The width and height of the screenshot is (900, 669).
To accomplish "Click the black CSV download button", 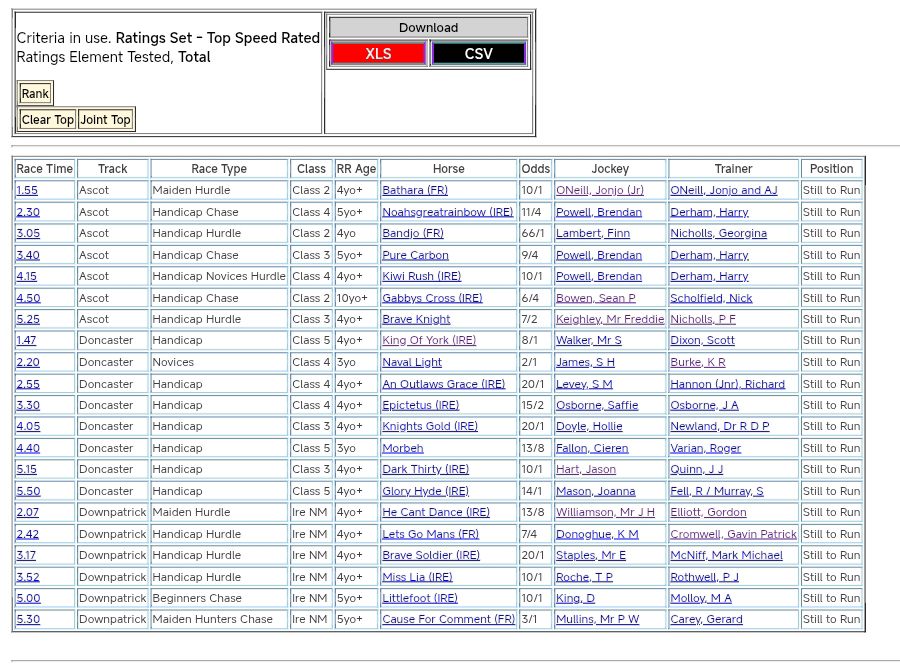I will point(479,54).
